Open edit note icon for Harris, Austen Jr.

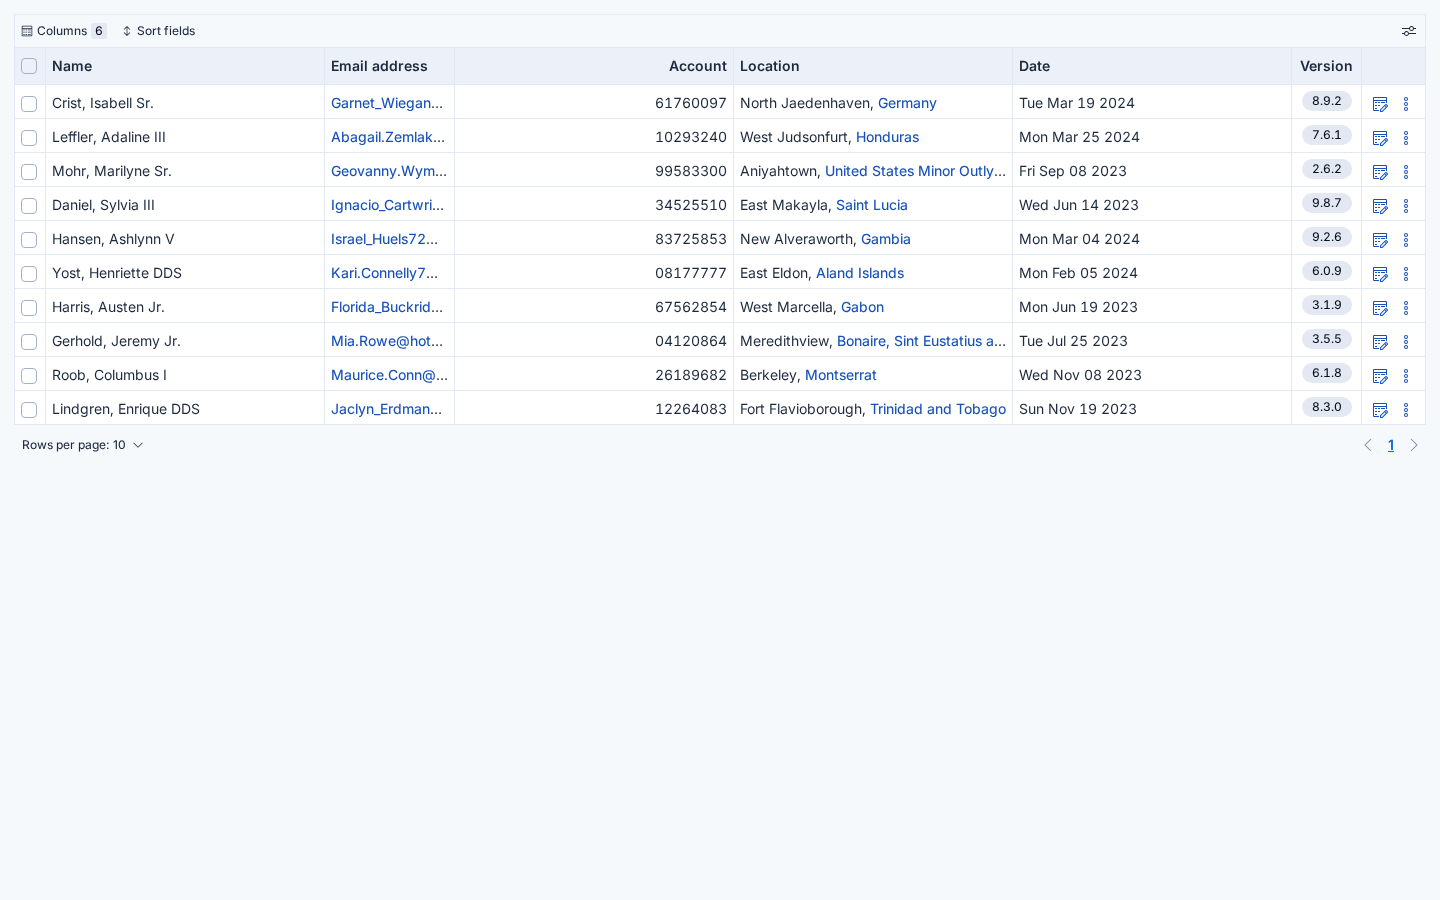[1380, 308]
